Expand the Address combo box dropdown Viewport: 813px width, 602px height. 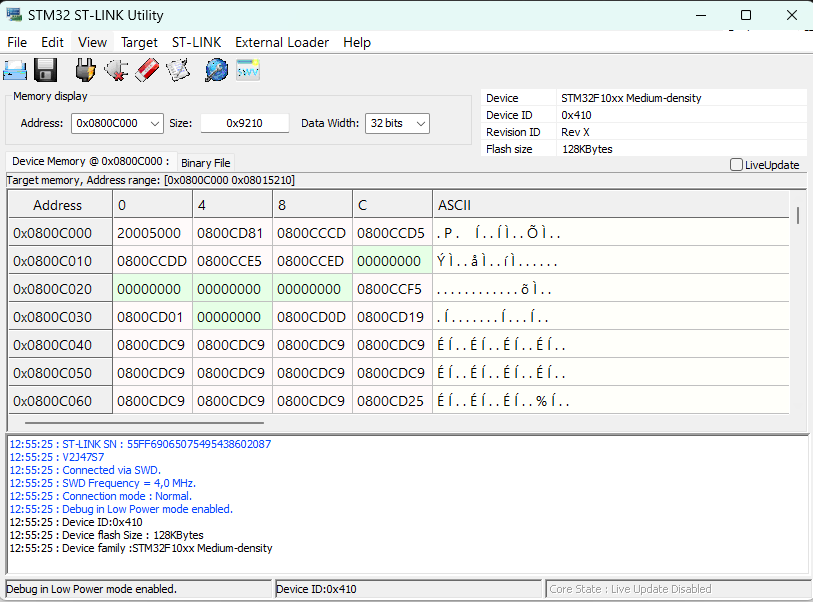[155, 123]
